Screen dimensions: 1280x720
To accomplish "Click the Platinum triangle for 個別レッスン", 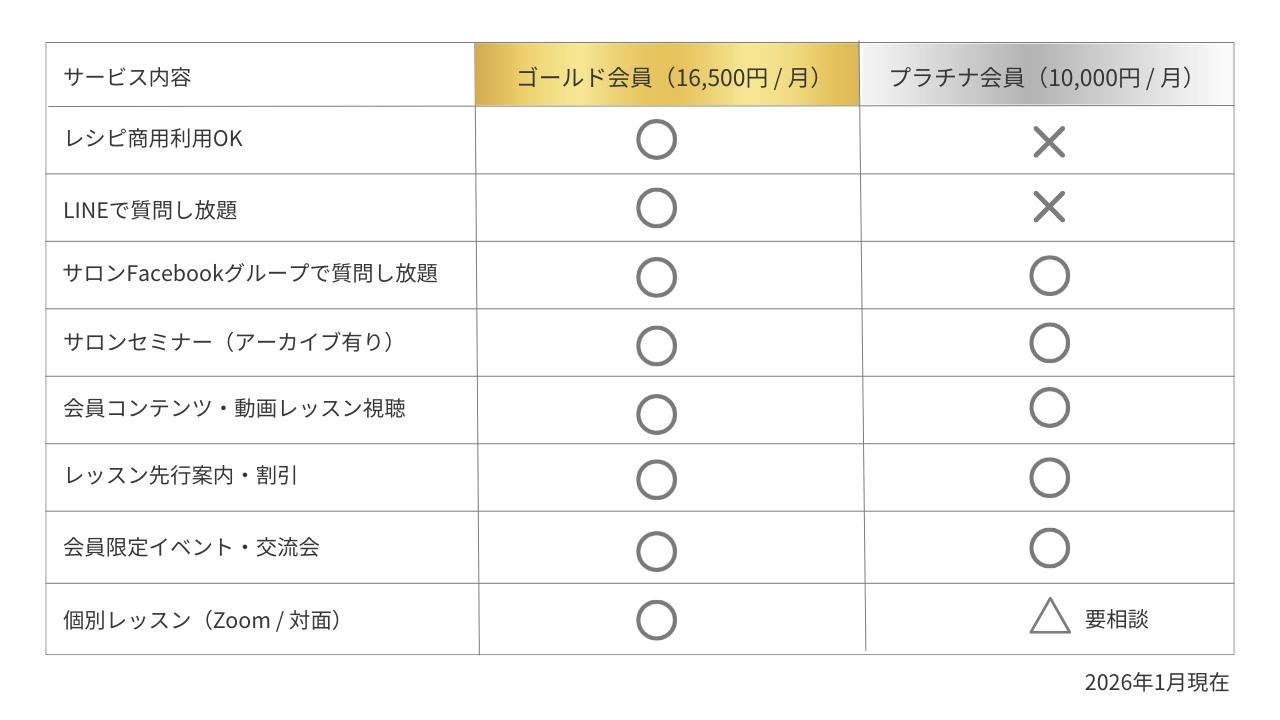I will tap(1049, 618).
